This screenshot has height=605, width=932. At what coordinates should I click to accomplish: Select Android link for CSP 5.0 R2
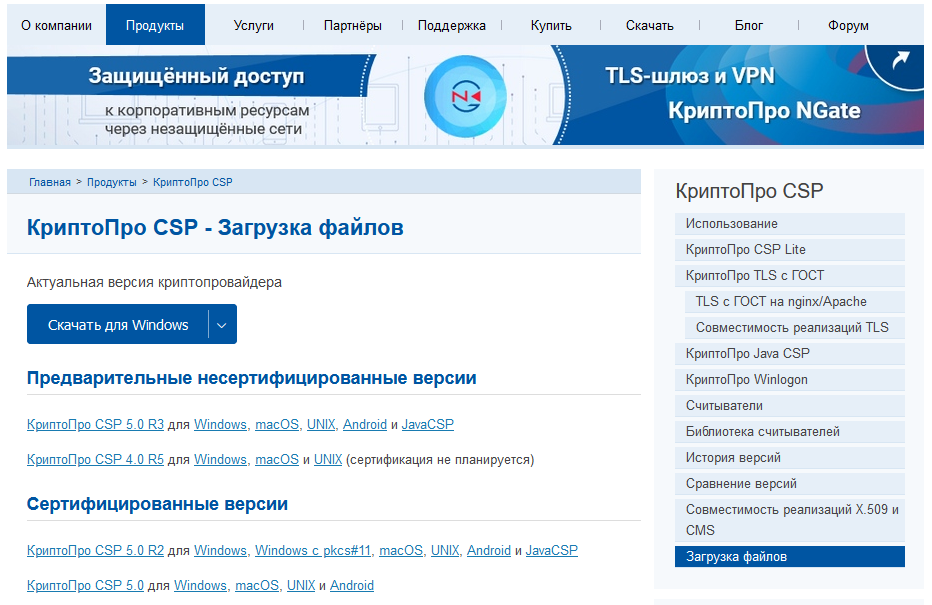(x=489, y=550)
